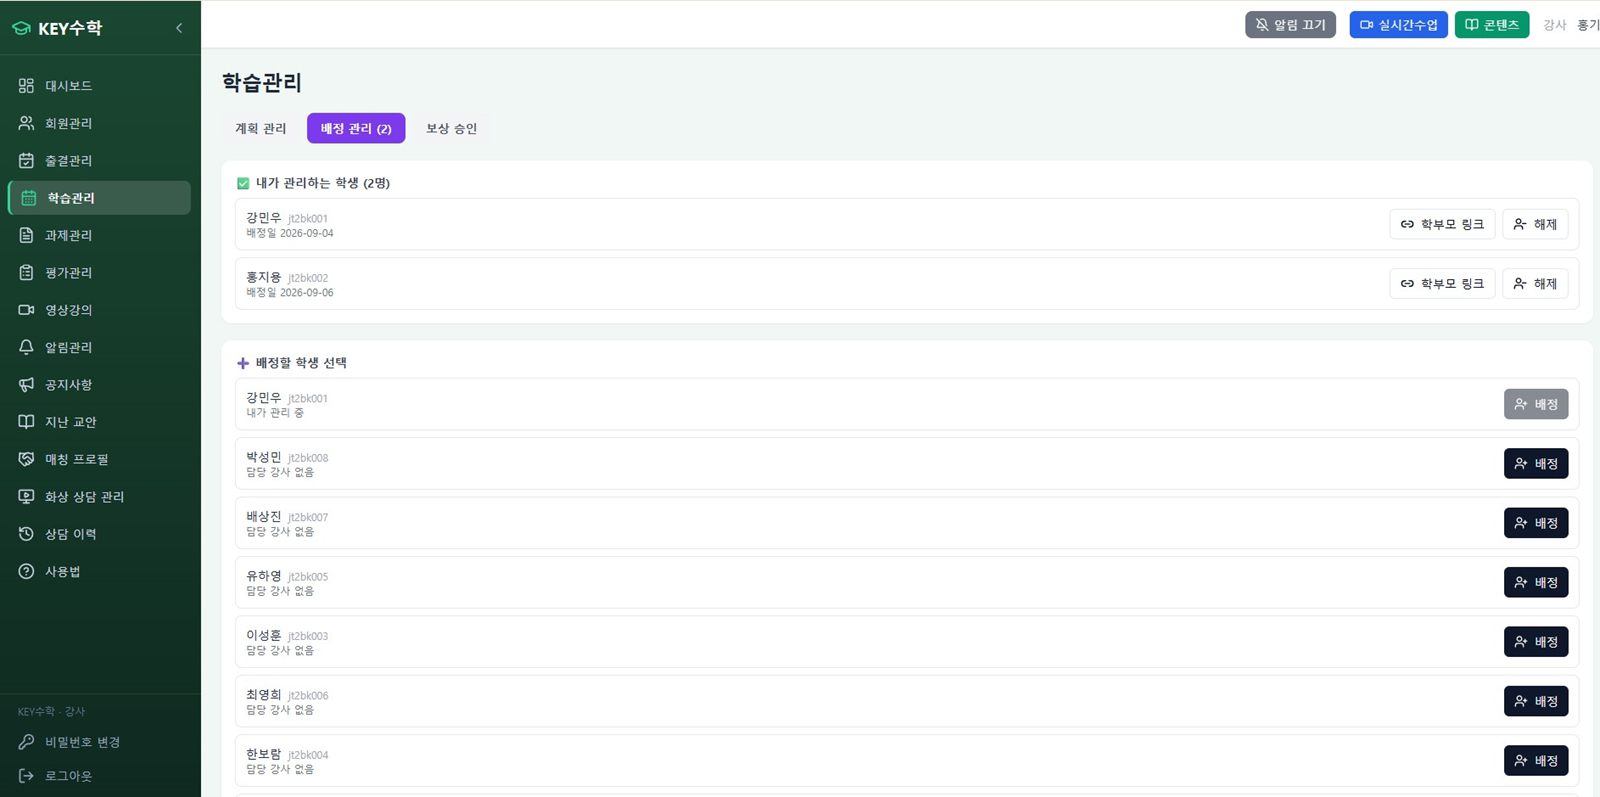Start 실시간수업 from the top bar
The width and height of the screenshot is (1600, 797).
(x=1398, y=25)
